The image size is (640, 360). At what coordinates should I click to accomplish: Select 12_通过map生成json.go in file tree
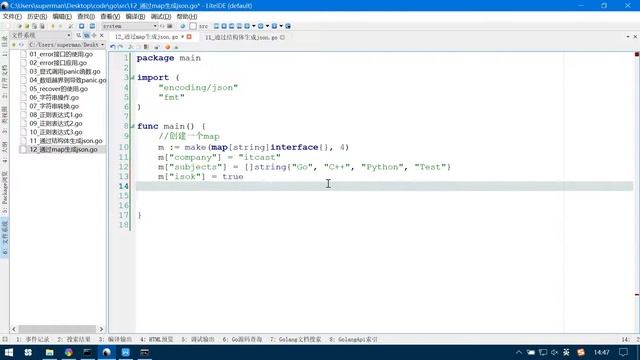pos(63,149)
